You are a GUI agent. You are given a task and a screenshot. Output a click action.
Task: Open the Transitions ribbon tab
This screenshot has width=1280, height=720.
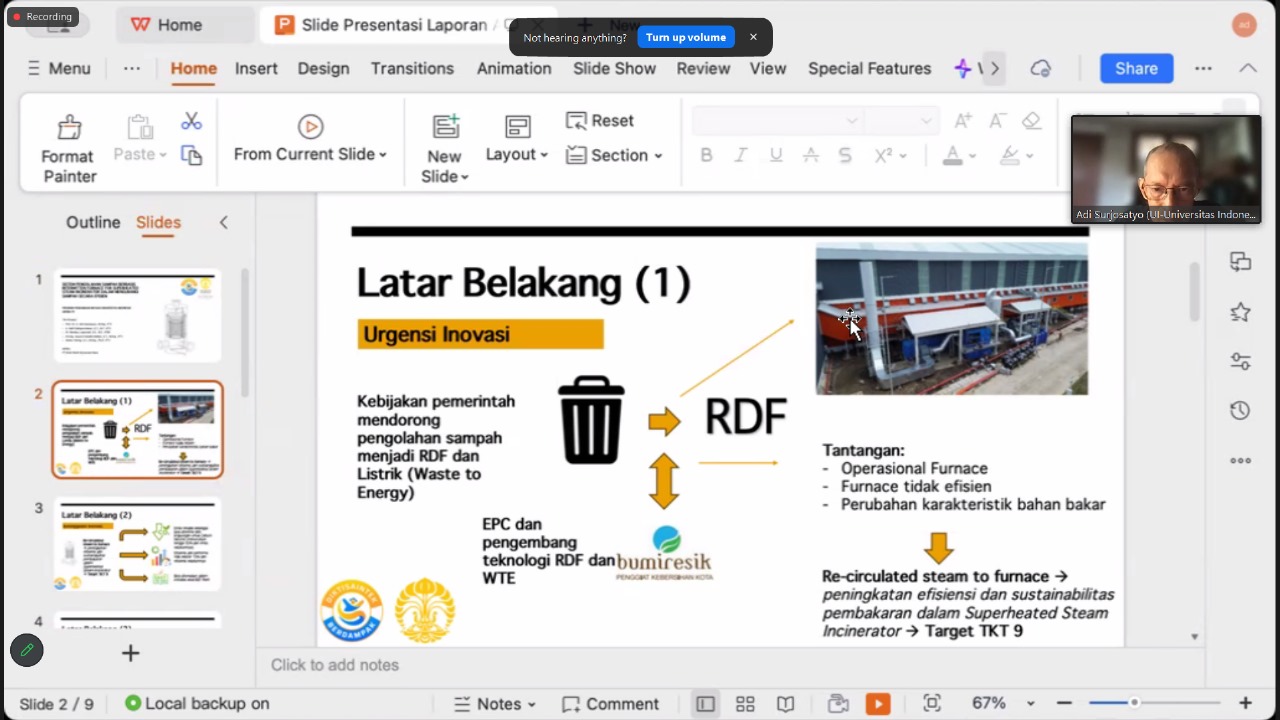(x=412, y=68)
